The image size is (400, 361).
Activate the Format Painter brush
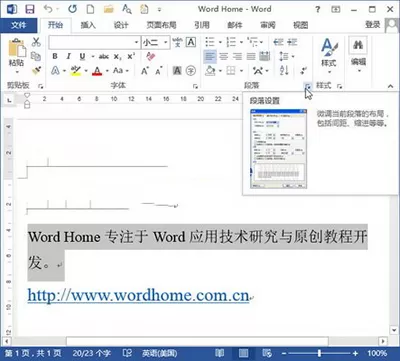(36, 70)
